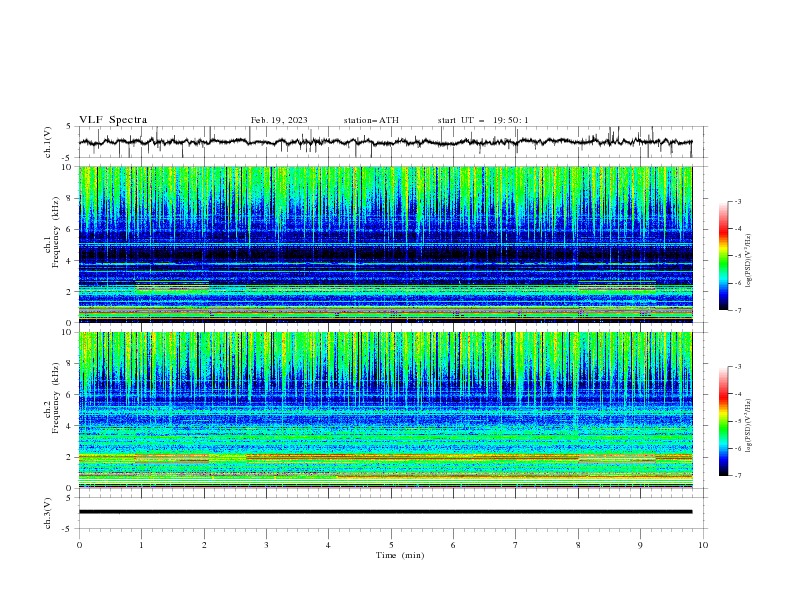Screen dimensions: 792x612
Task: Click the '6' tick on the time axis
Action: point(453,545)
